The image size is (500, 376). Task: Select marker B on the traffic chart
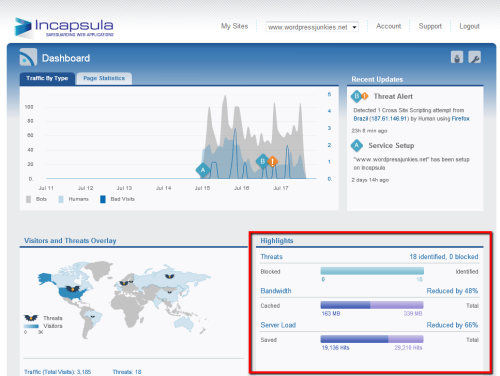click(x=262, y=161)
